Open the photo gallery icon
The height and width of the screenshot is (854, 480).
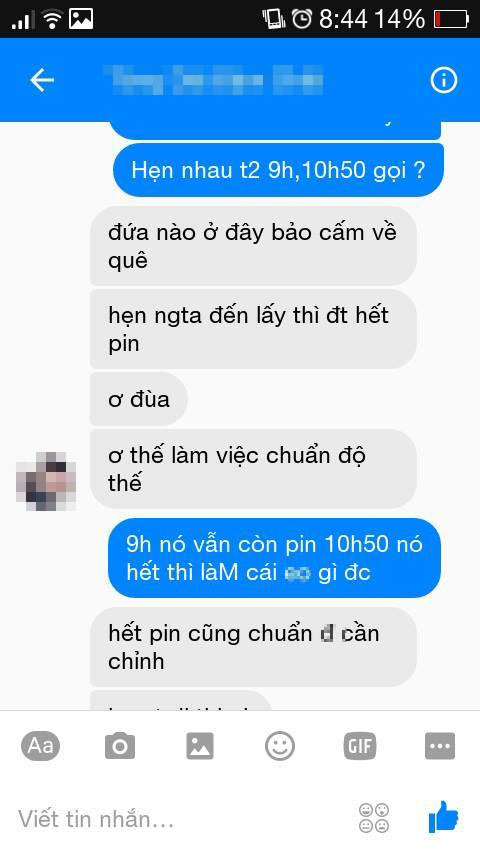point(200,746)
